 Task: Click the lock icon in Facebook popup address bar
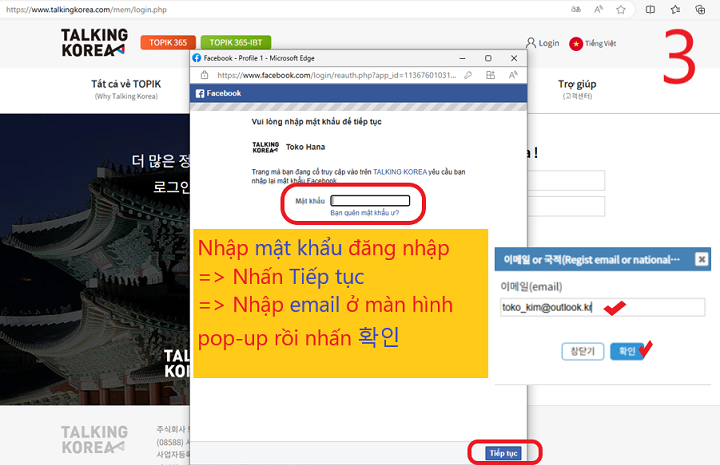pyautogui.click(x=204, y=75)
